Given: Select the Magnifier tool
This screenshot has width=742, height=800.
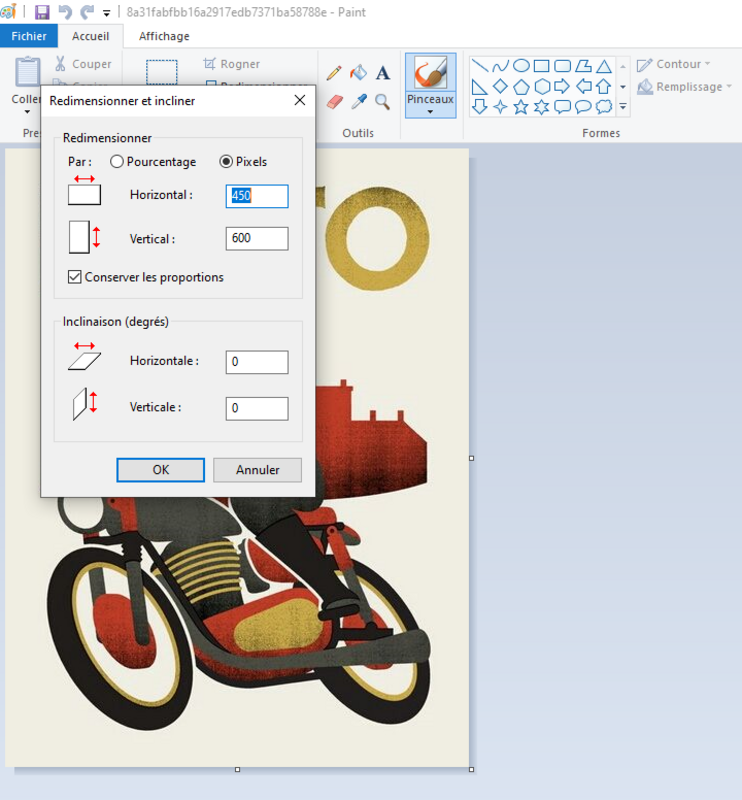Looking at the screenshot, I should pos(383,102).
